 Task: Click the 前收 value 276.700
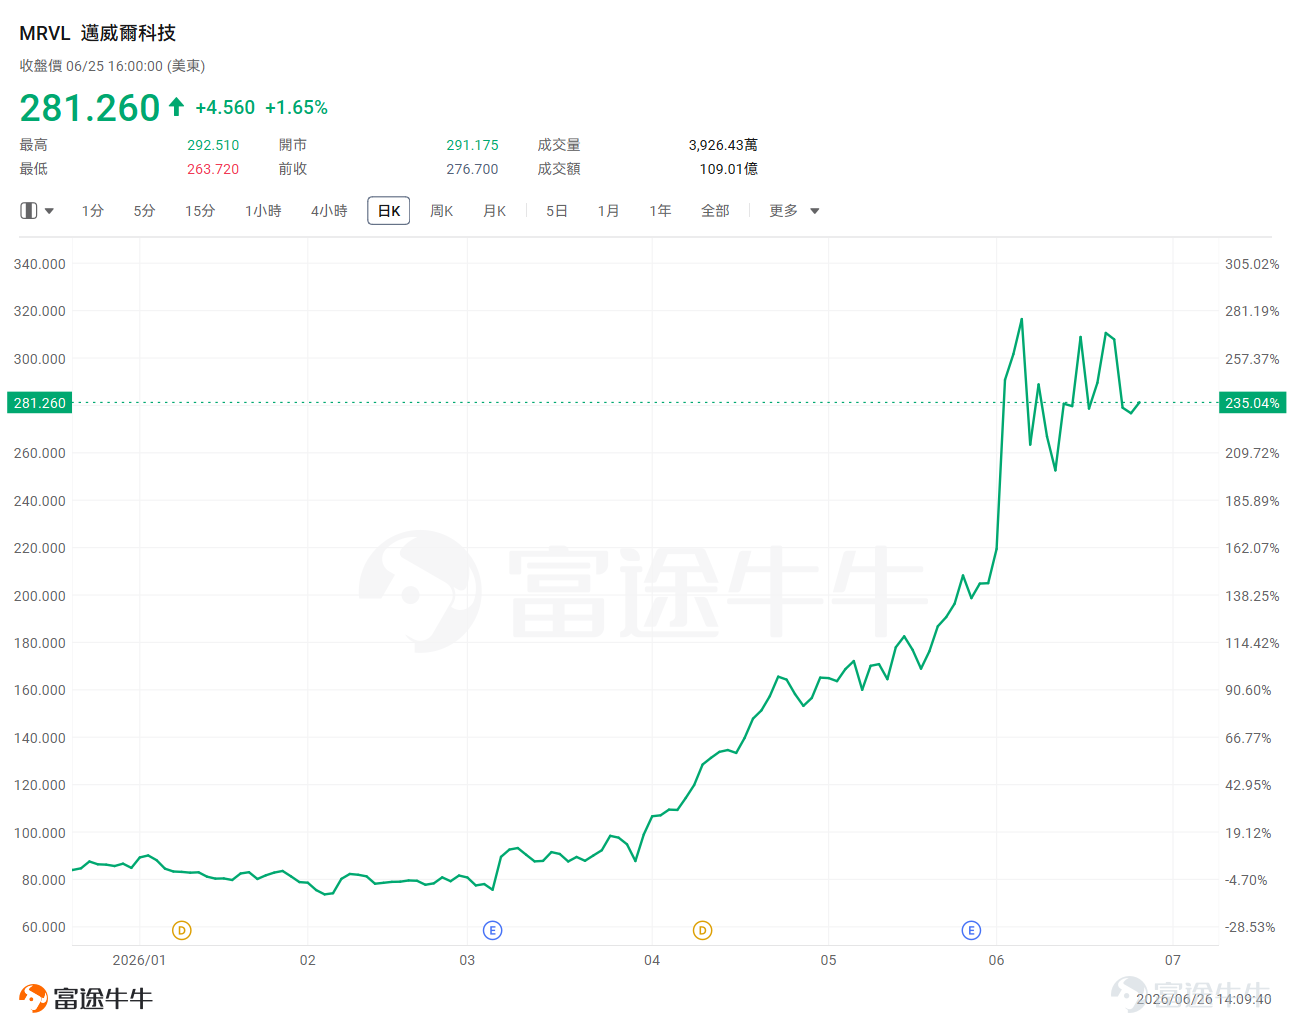(472, 169)
